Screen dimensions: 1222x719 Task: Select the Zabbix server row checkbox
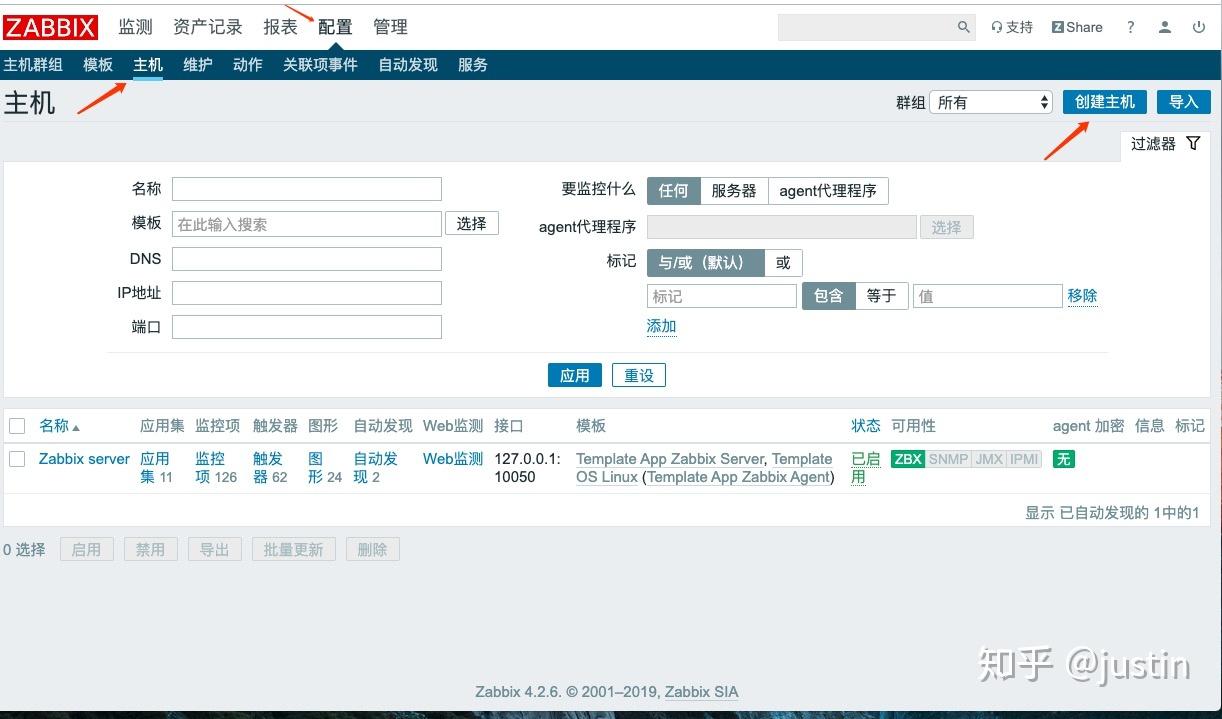point(17,458)
